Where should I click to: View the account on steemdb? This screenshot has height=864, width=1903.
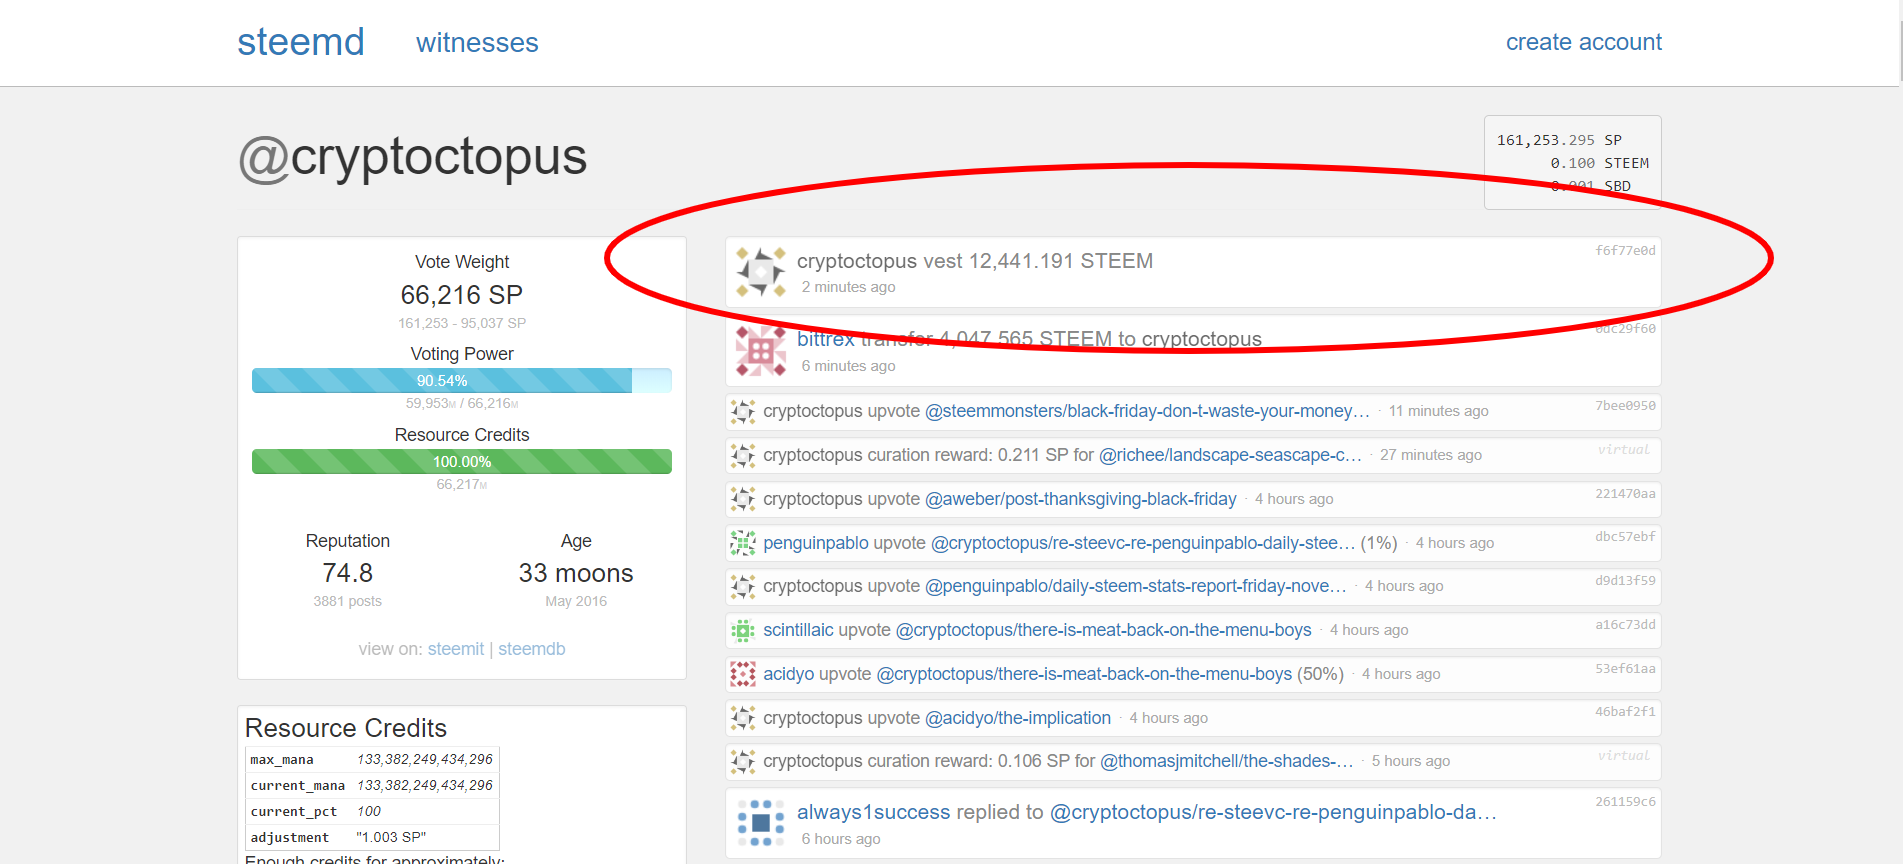pos(532,649)
